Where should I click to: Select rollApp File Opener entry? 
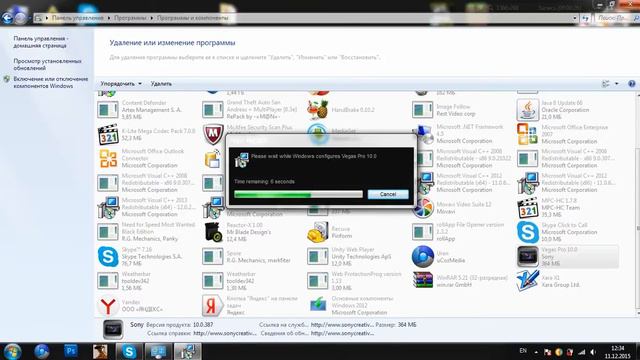(461, 232)
